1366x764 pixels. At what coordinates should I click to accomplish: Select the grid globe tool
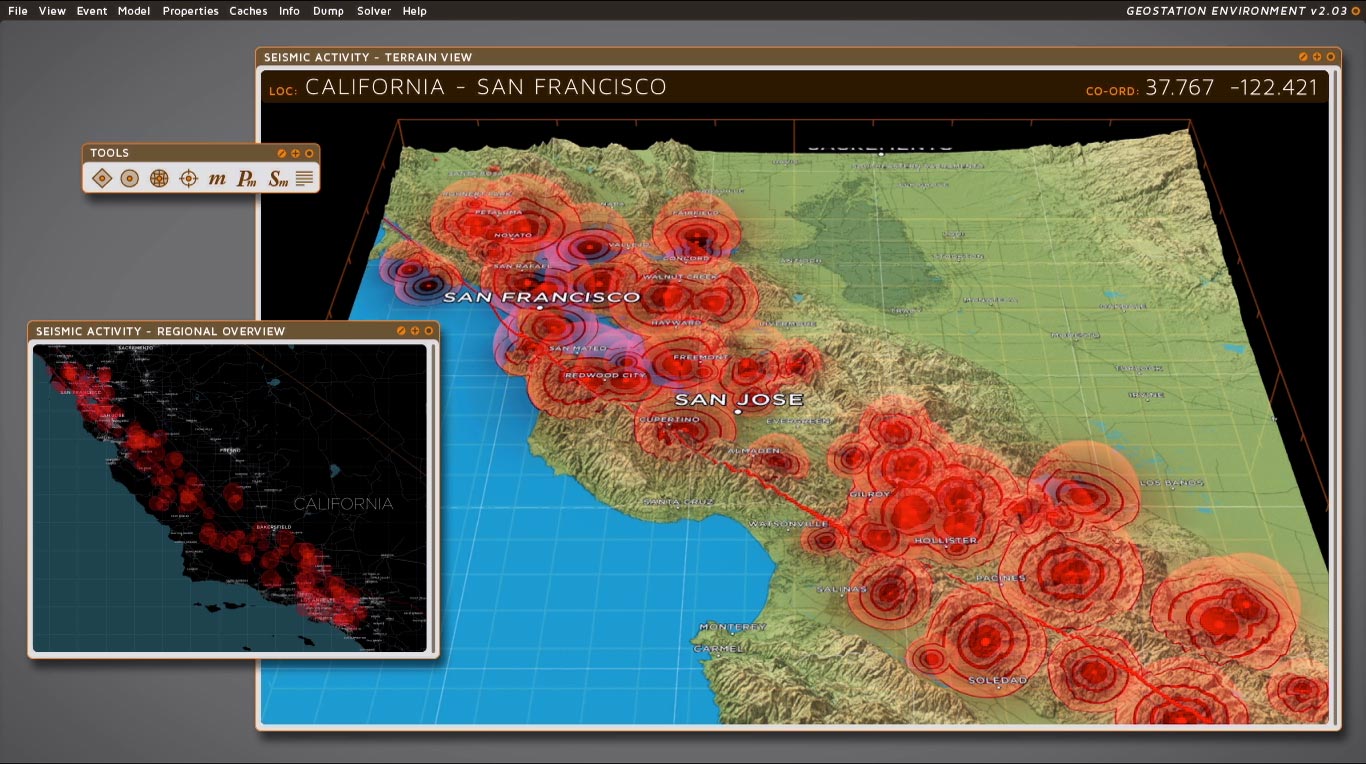[x=158, y=179]
